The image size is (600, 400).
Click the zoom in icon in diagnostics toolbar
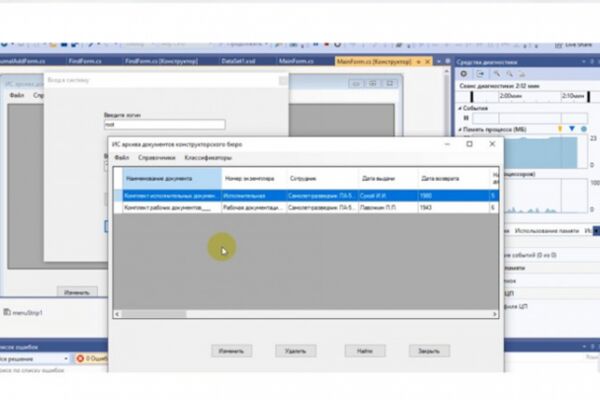click(497, 74)
